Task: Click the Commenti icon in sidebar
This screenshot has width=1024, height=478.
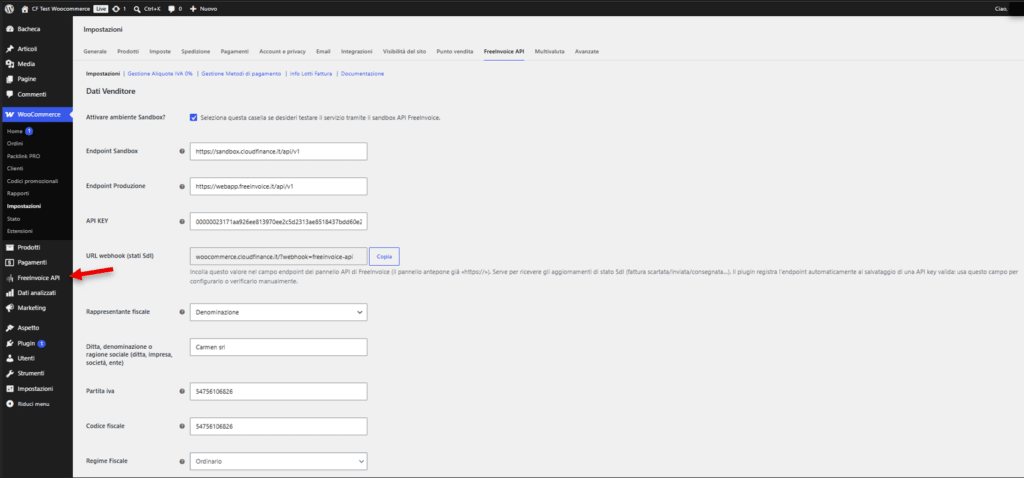Action: [x=10, y=94]
